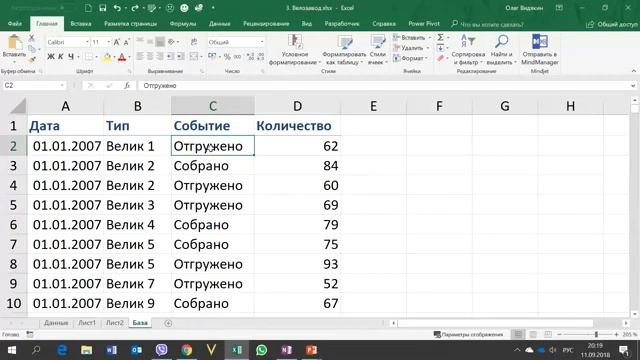This screenshot has width=640, height=360.
Task: Click the Undo arrow icon
Action: click(117, 8)
